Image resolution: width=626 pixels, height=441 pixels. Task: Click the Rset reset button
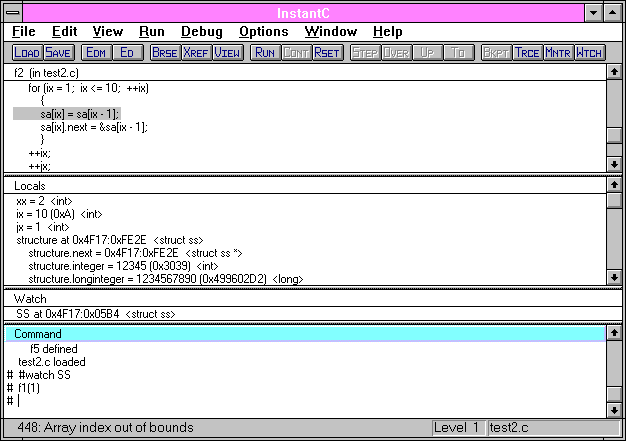tap(327, 52)
